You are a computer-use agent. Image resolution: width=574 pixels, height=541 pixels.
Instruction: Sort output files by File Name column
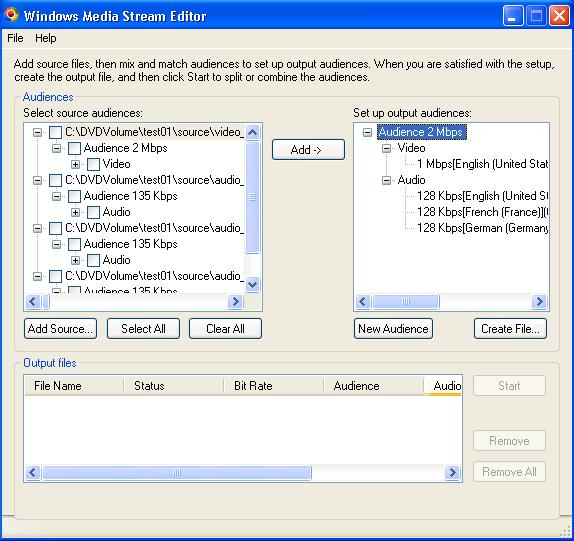74,386
